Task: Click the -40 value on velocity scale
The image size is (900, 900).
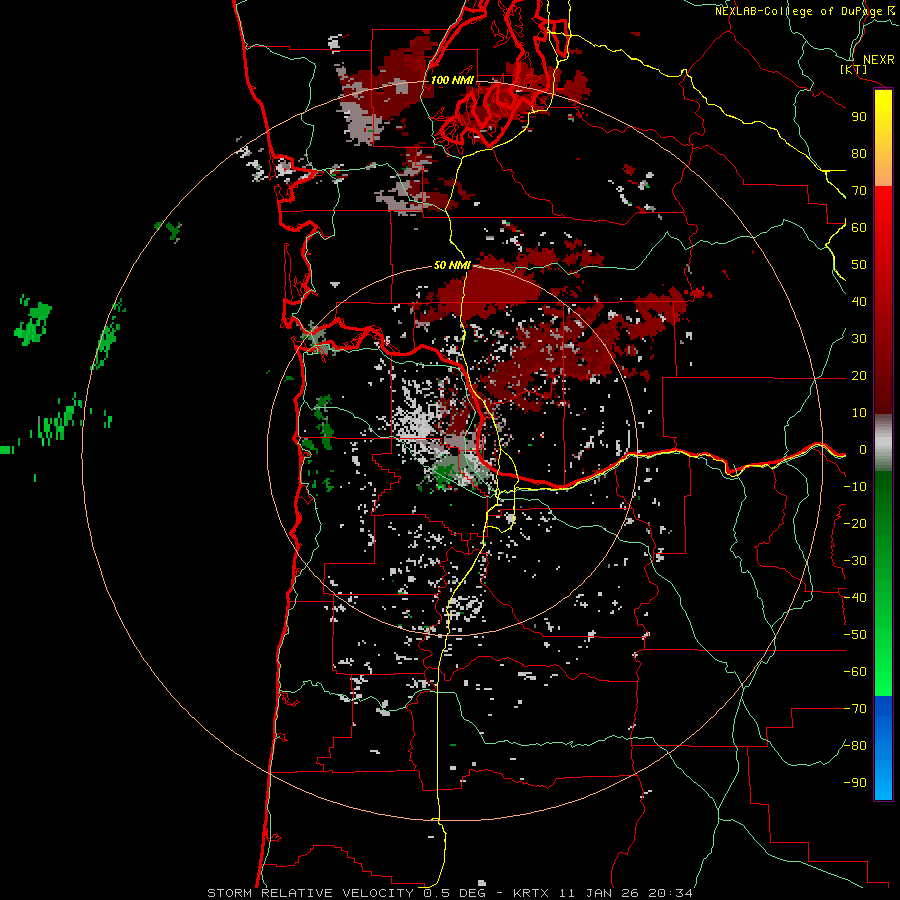Action: click(x=855, y=598)
